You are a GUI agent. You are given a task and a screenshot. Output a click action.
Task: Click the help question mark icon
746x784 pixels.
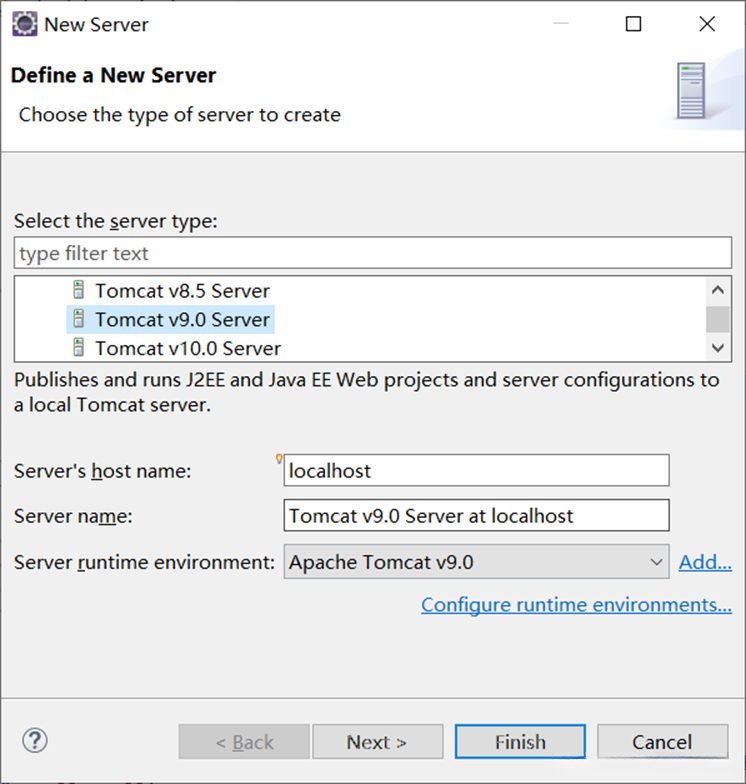pyautogui.click(x=35, y=740)
